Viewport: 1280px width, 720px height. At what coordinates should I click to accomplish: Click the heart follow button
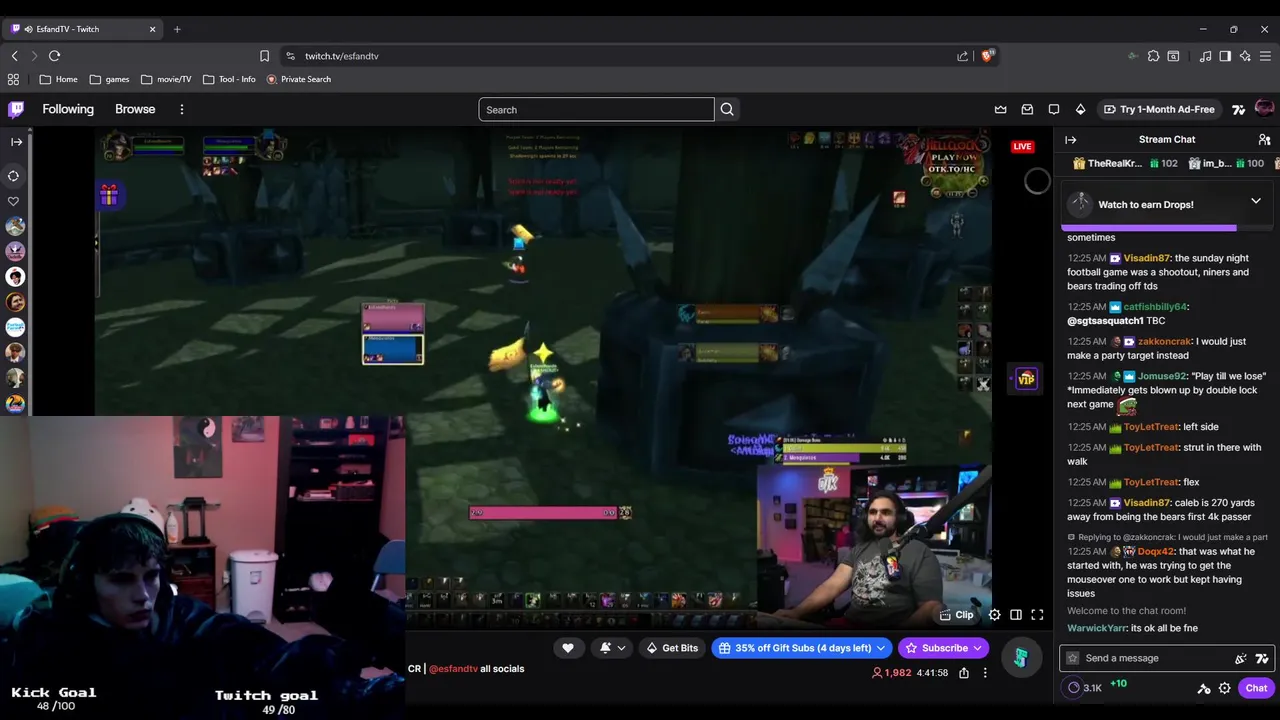pyautogui.click(x=568, y=648)
